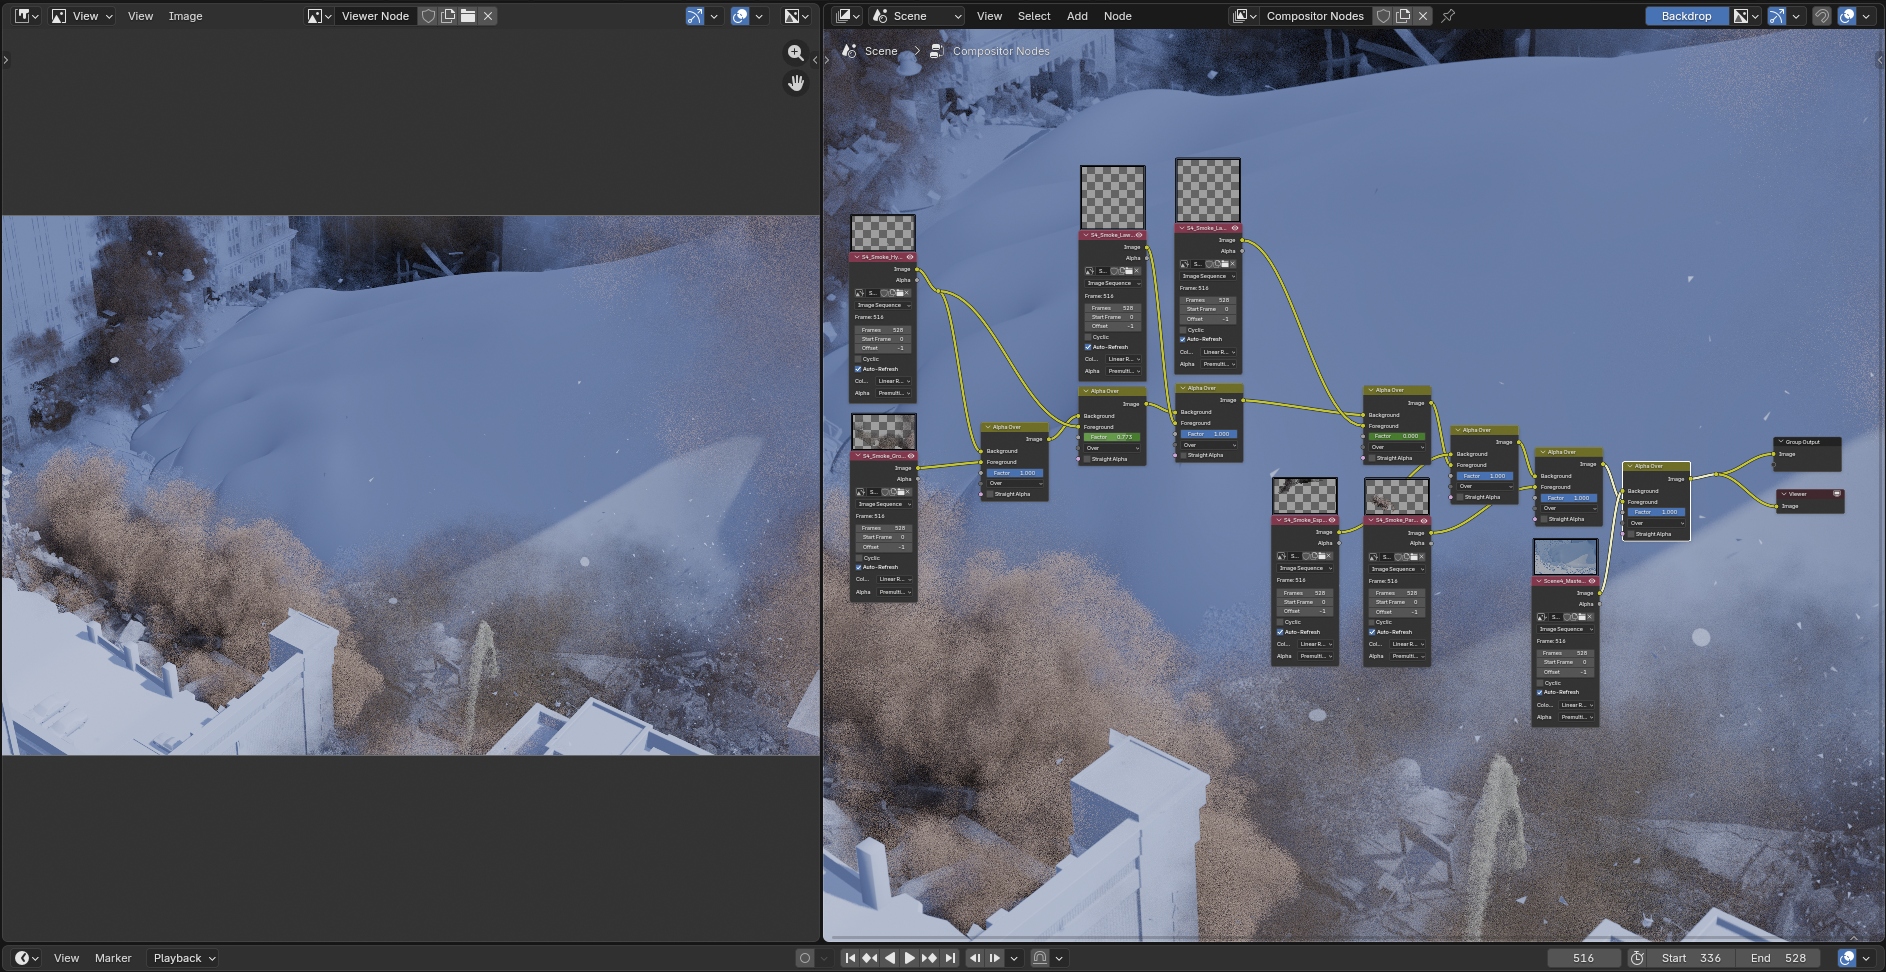Click the current frame field showing 516
This screenshot has width=1886, height=972.
click(1583, 958)
